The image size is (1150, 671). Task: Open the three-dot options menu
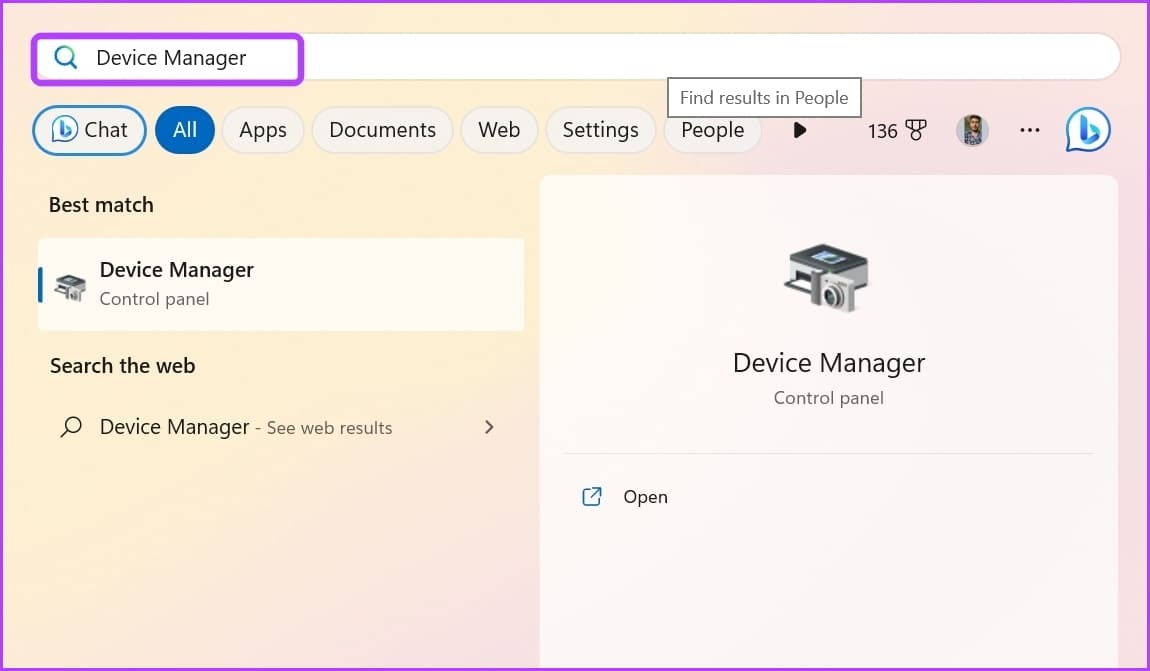pyautogui.click(x=1030, y=130)
